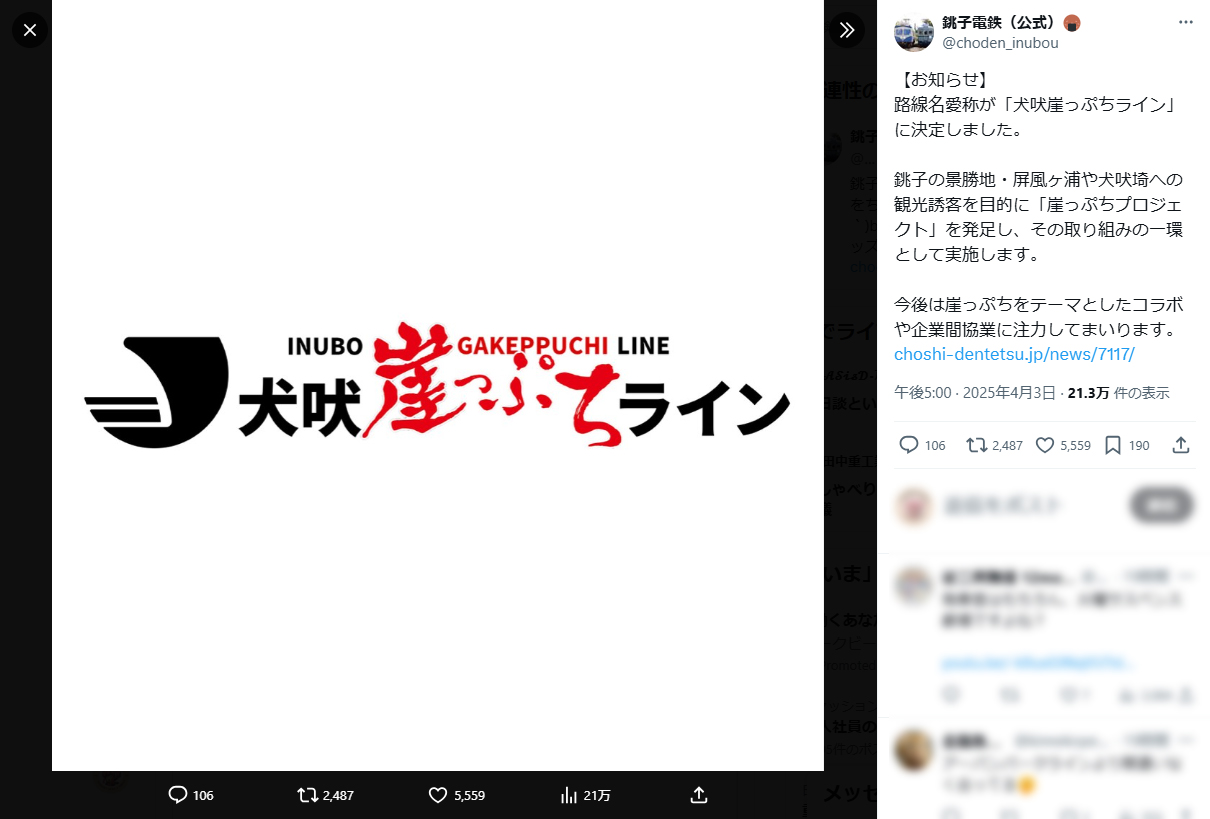Close the image viewer with the X button
Screen dimensions: 1210x819
[30, 30]
